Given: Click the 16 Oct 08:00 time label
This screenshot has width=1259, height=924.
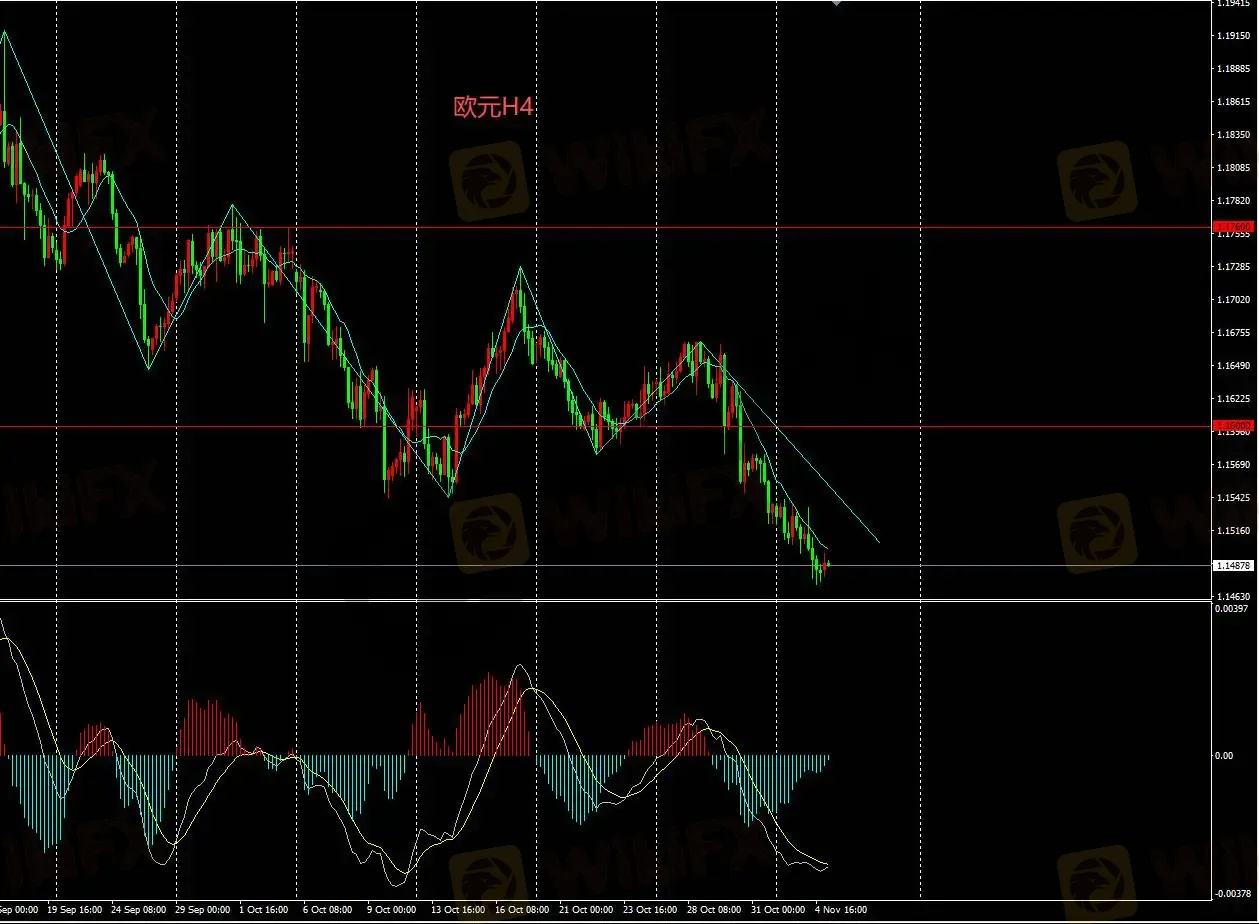Looking at the screenshot, I should click(520, 911).
